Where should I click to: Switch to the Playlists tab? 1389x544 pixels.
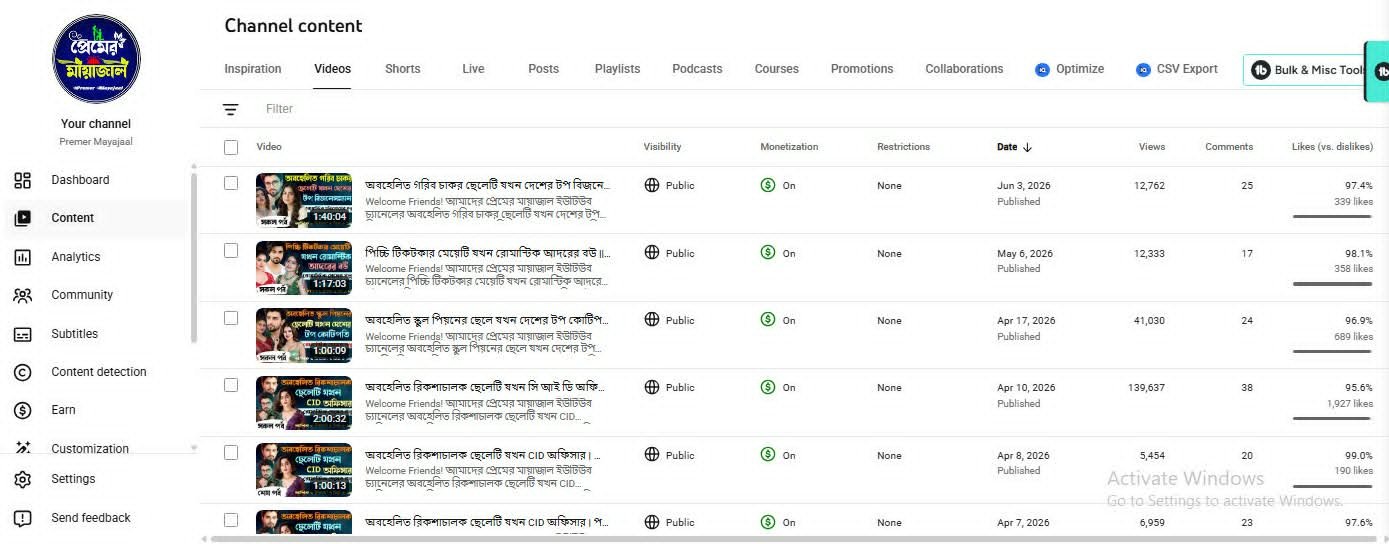tap(618, 69)
